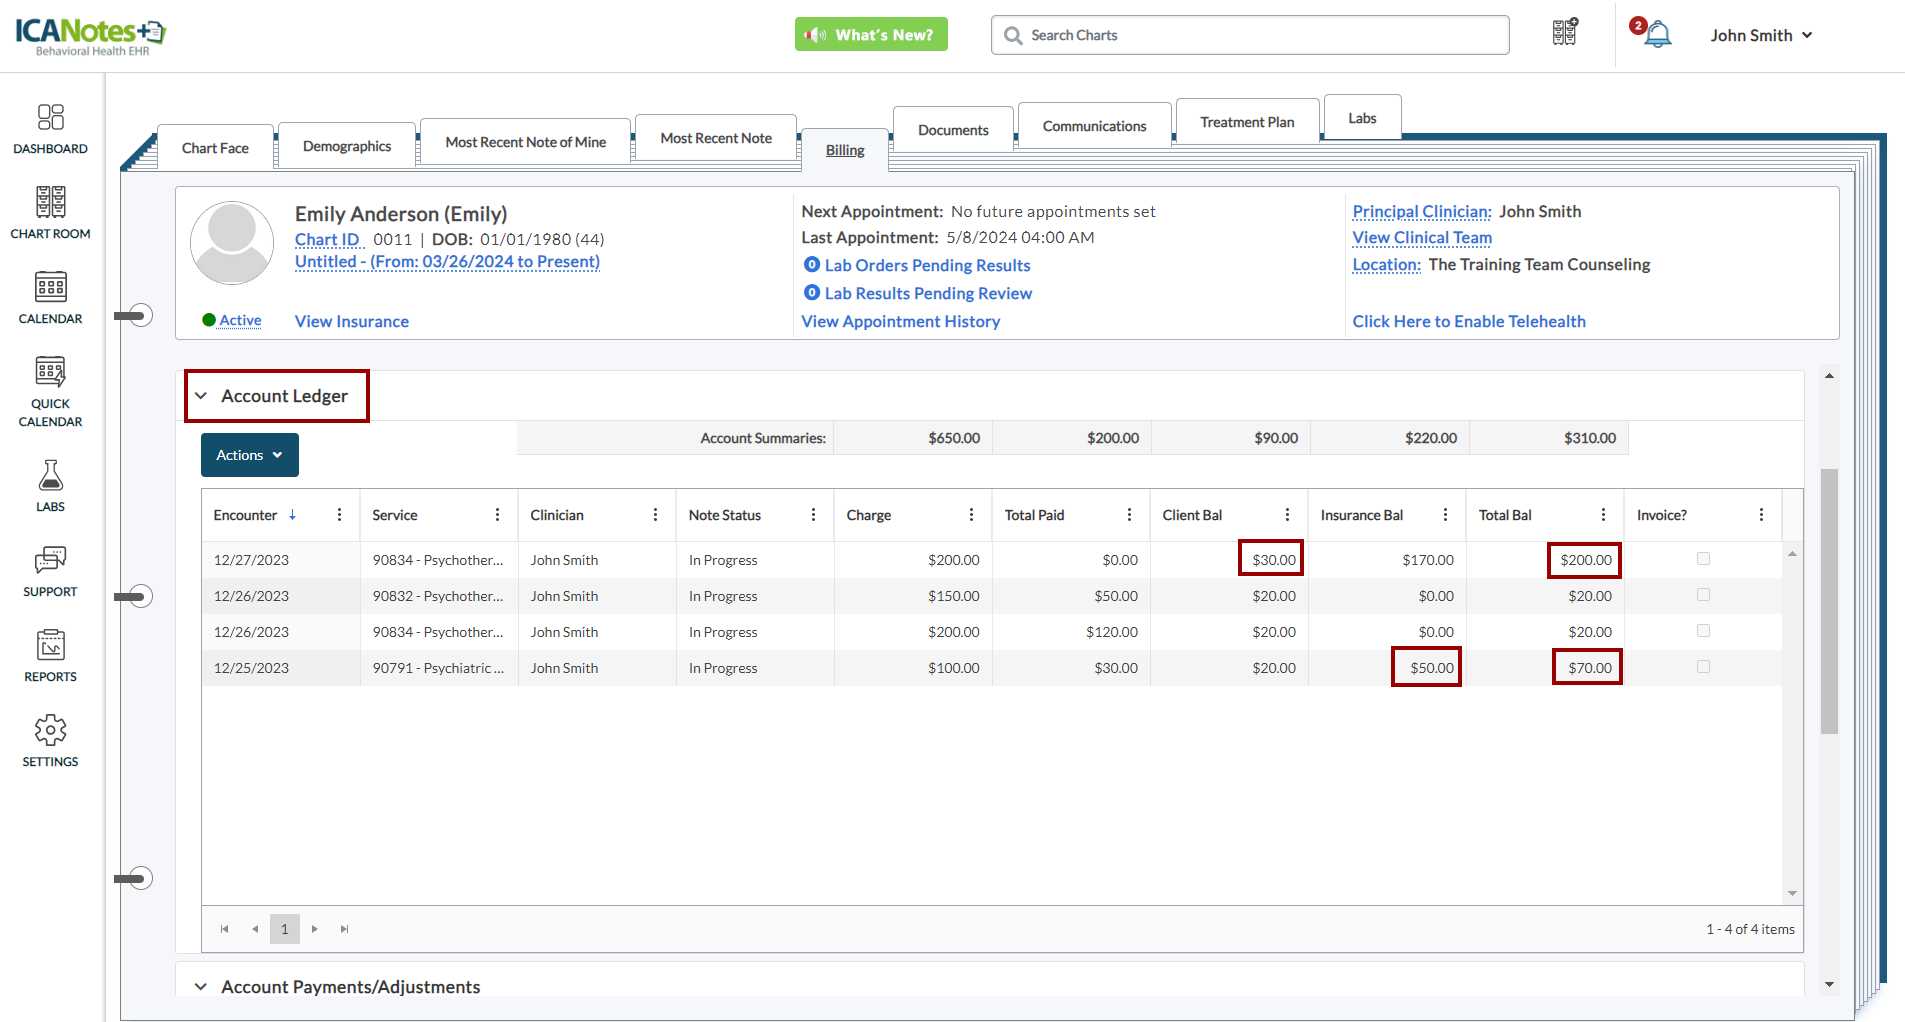Click the View Insurance link
The image size is (1905, 1022).
pos(351,321)
